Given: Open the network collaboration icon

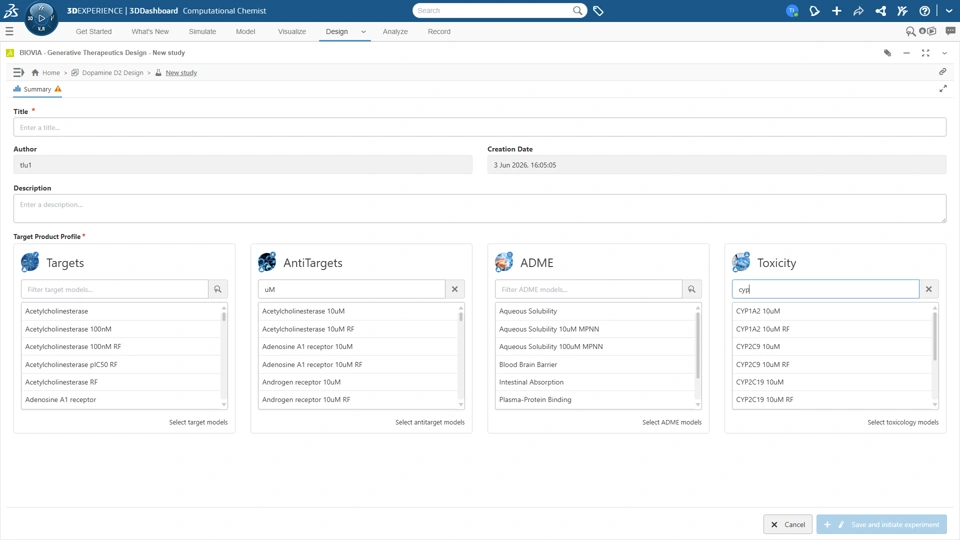Looking at the screenshot, I should click(x=880, y=10).
